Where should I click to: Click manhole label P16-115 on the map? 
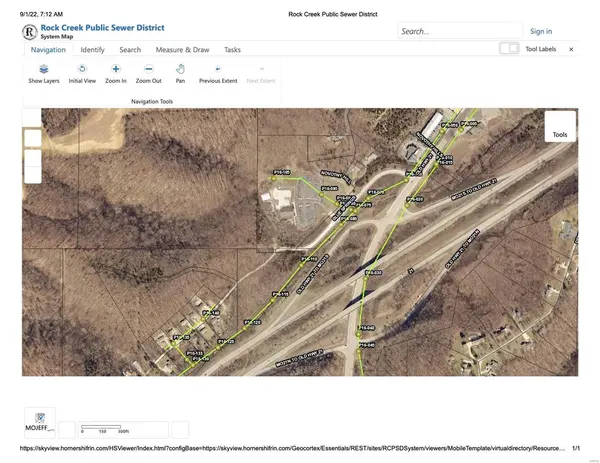click(x=280, y=294)
